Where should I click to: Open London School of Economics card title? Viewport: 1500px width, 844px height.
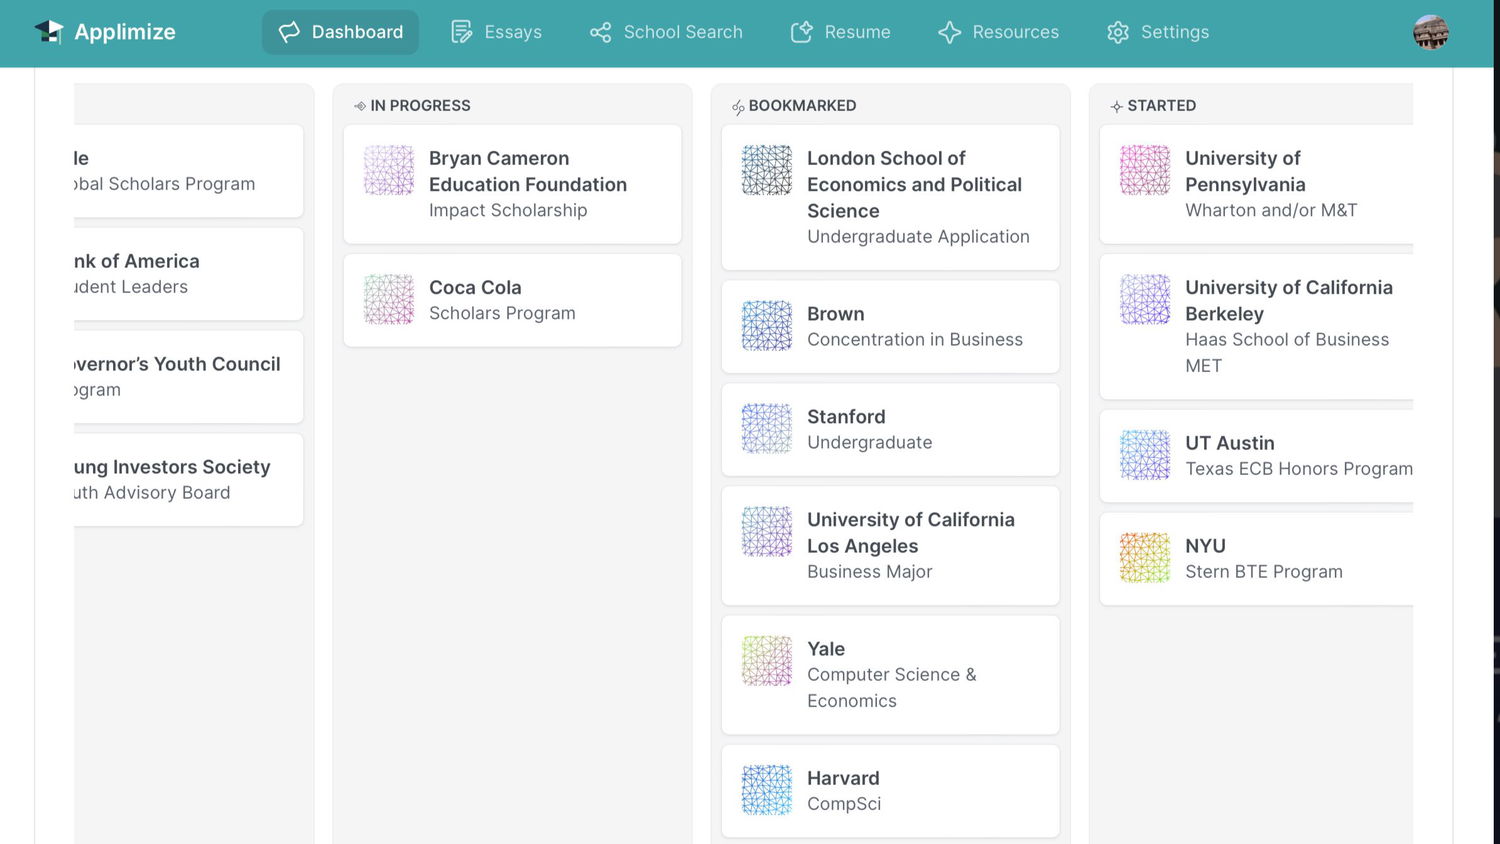coord(914,184)
